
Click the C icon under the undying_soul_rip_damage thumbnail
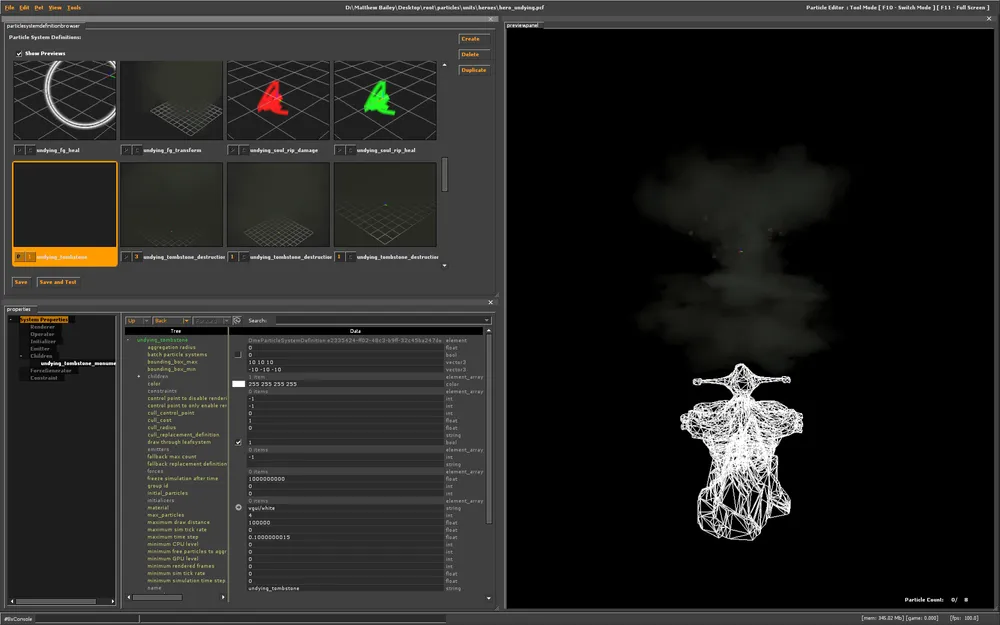pyautogui.click(x=243, y=150)
